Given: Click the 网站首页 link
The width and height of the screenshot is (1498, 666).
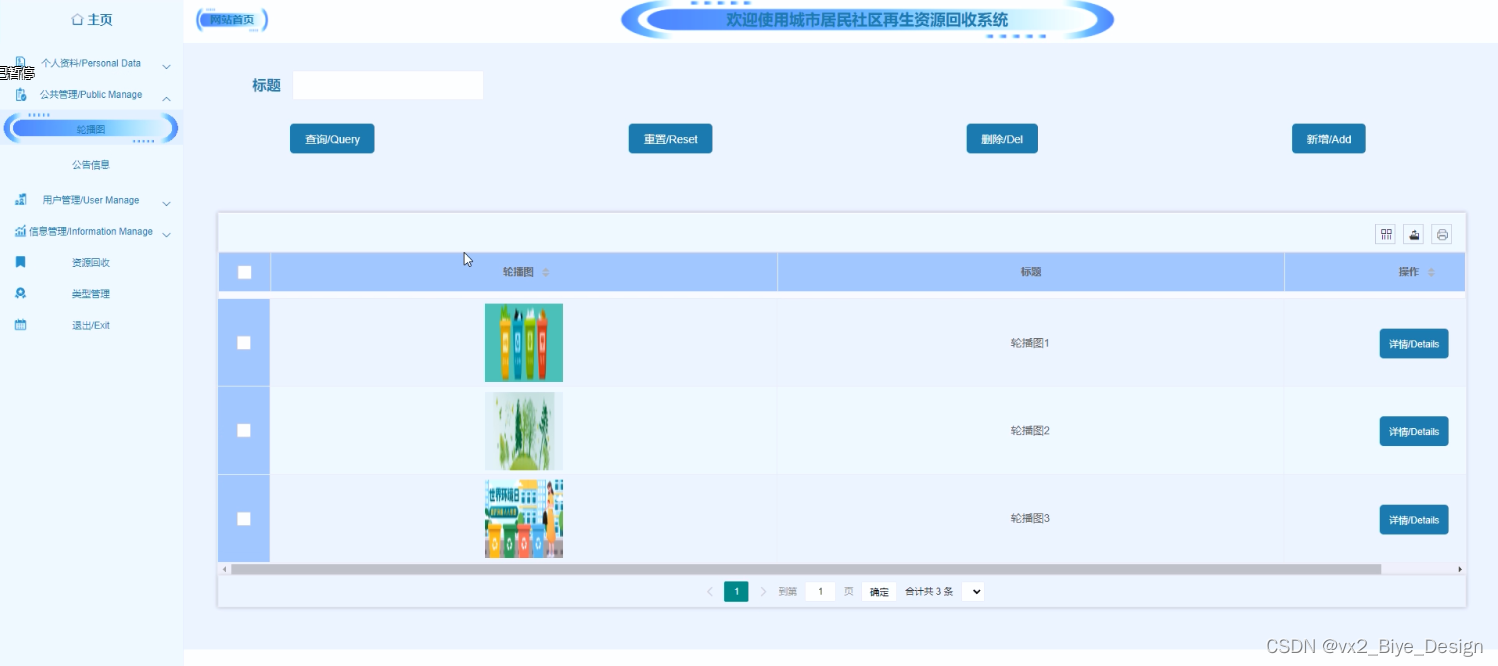Looking at the screenshot, I should tap(232, 20).
